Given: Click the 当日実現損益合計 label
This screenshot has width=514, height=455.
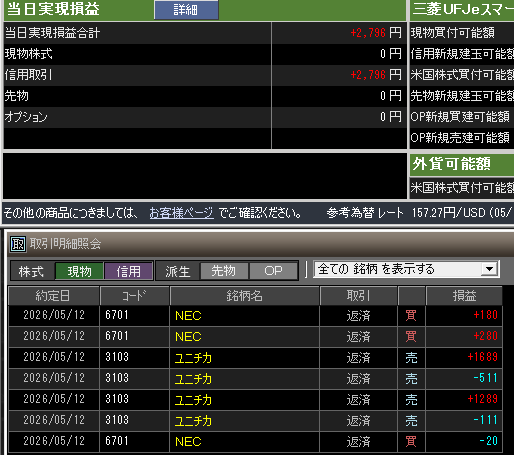Looking at the screenshot, I should [x=52, y=33].
